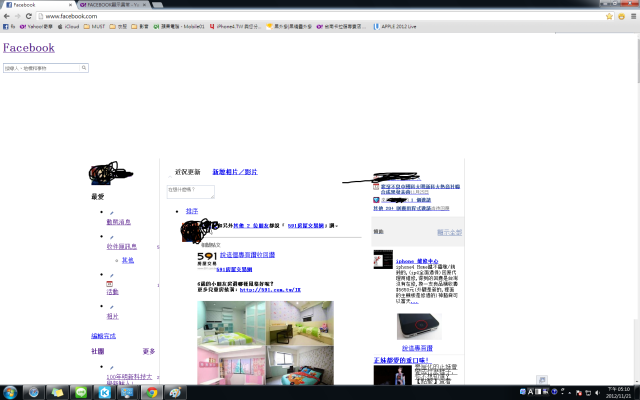Click the calendar event icon in right column
This screenshot has height=400, width=640.
point(376,187)
